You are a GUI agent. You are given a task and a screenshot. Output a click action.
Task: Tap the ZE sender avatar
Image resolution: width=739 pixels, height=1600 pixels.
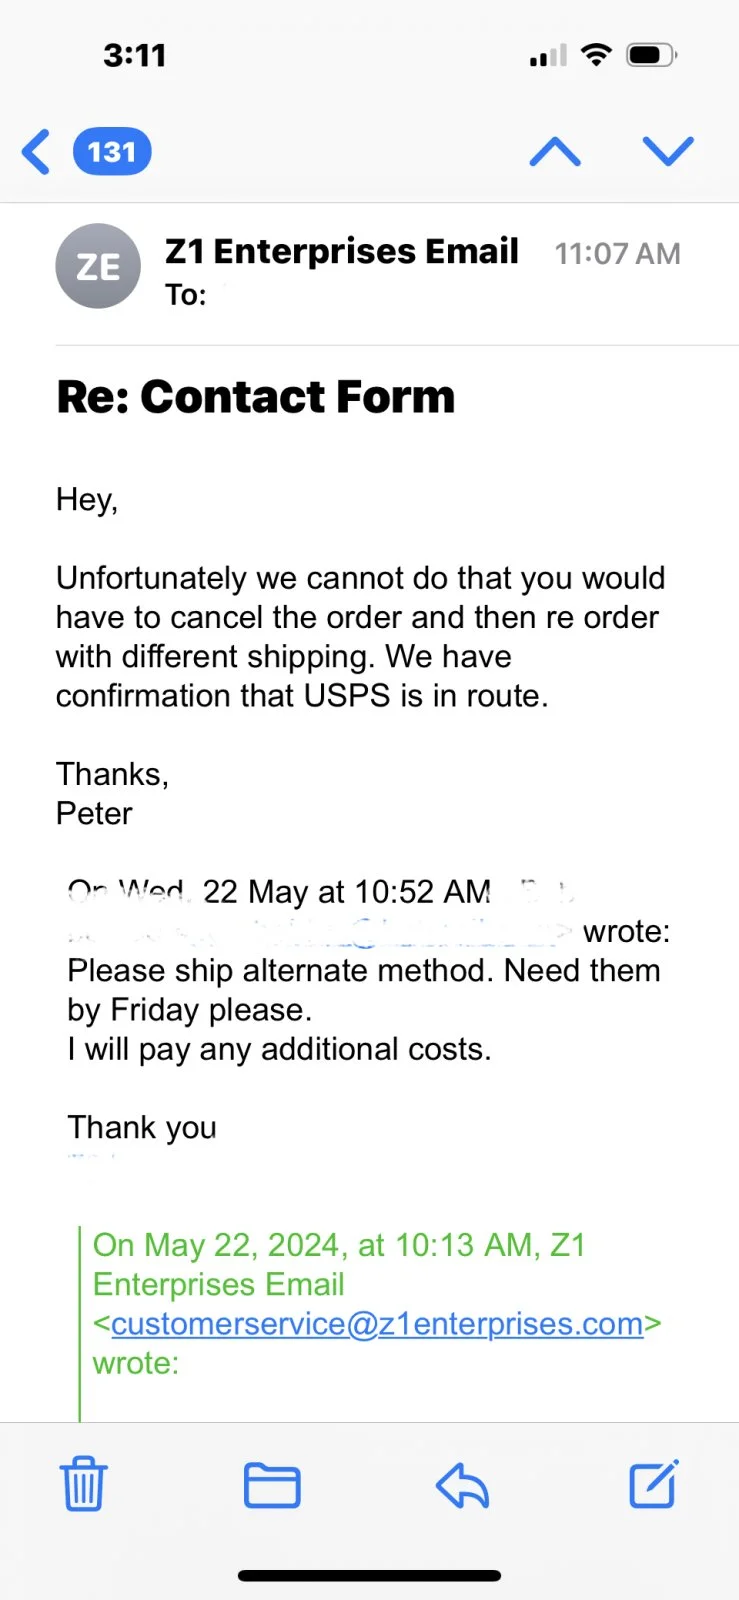coord(98,266)
